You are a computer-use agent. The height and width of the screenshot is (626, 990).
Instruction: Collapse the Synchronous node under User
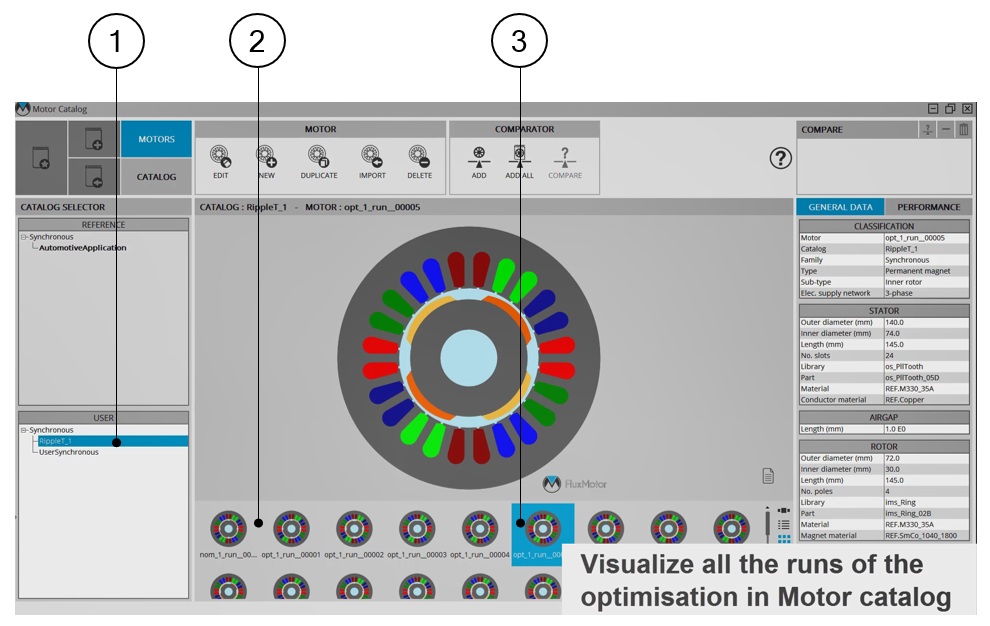click(24, 430)
